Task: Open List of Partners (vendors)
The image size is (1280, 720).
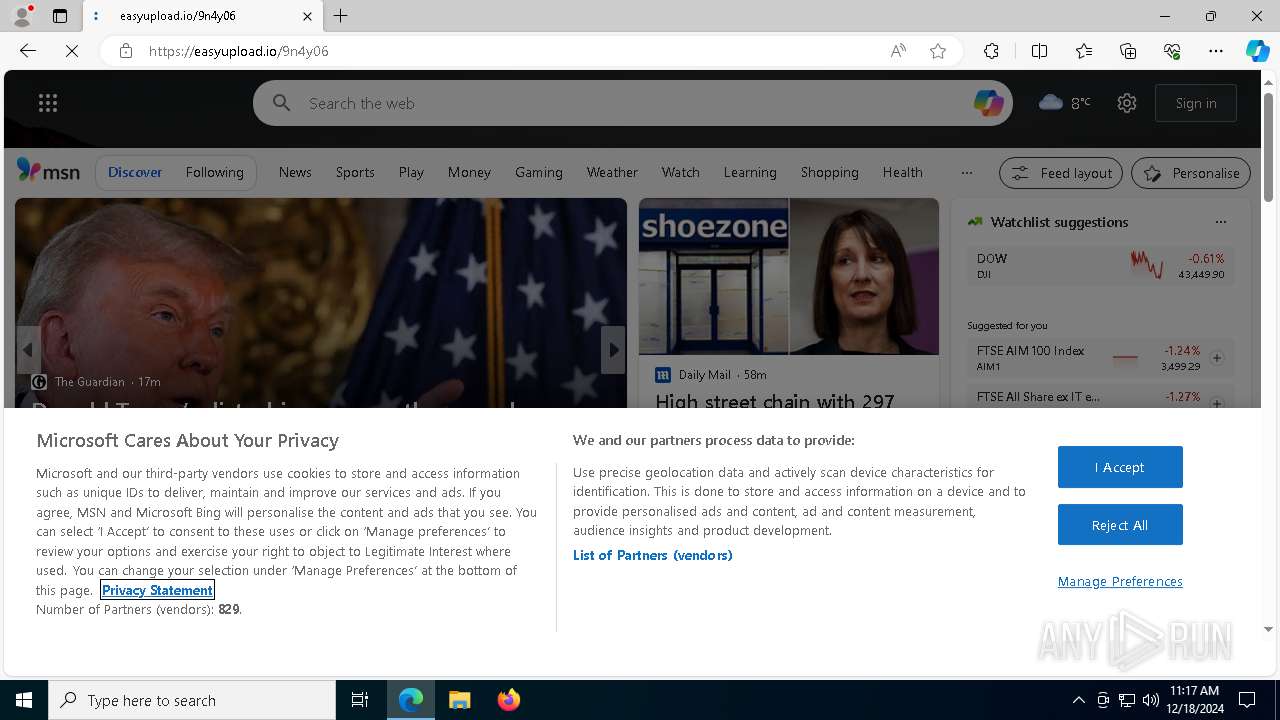Action: (x=652, y=555)
